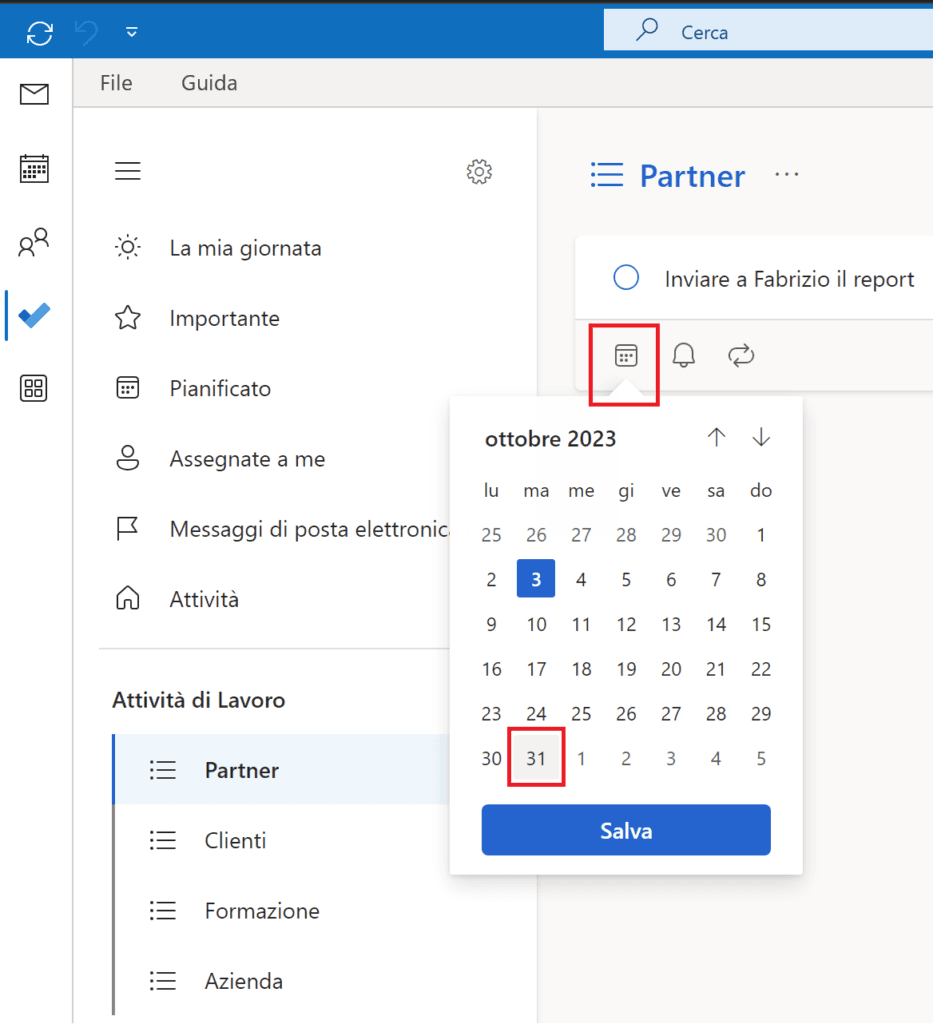Open the File menu
The image size is (933, 1024).
[116, 83]
